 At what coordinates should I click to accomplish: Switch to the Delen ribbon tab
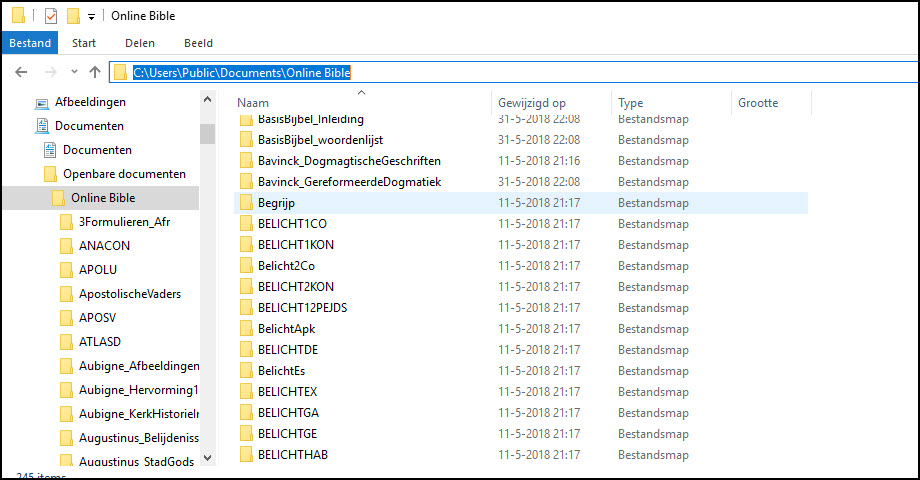[x=140, y=43]
